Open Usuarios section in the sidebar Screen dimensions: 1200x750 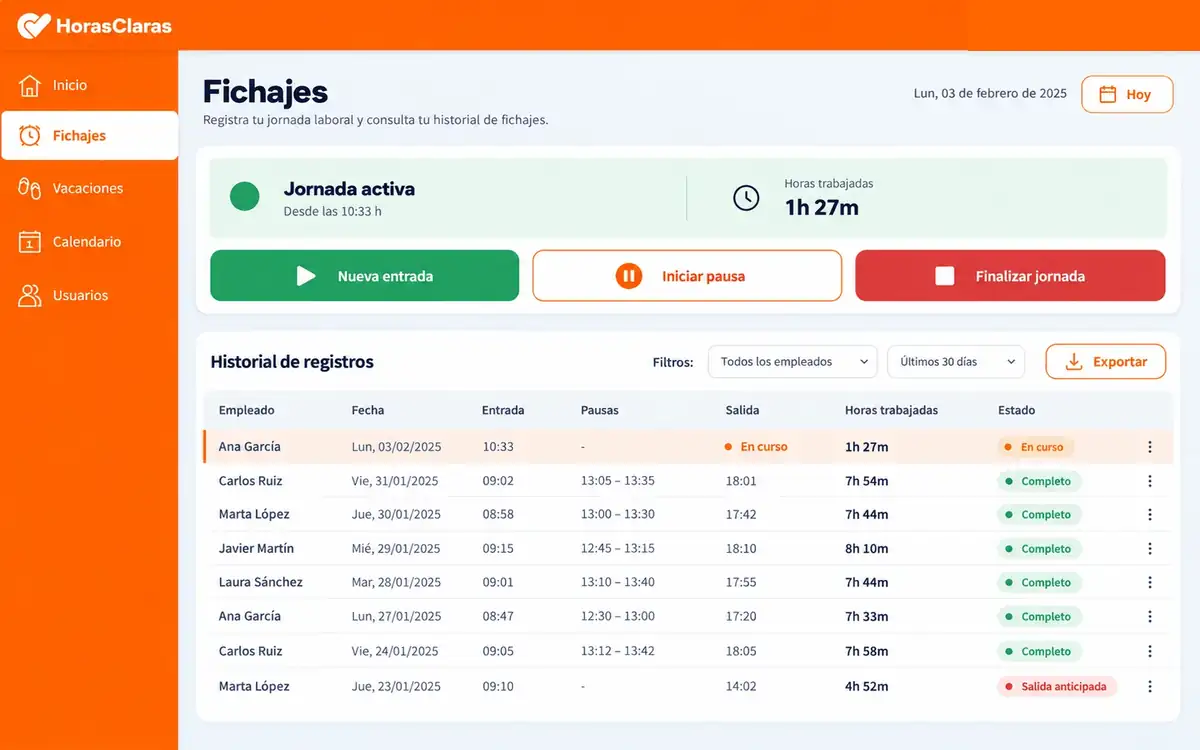89,295
